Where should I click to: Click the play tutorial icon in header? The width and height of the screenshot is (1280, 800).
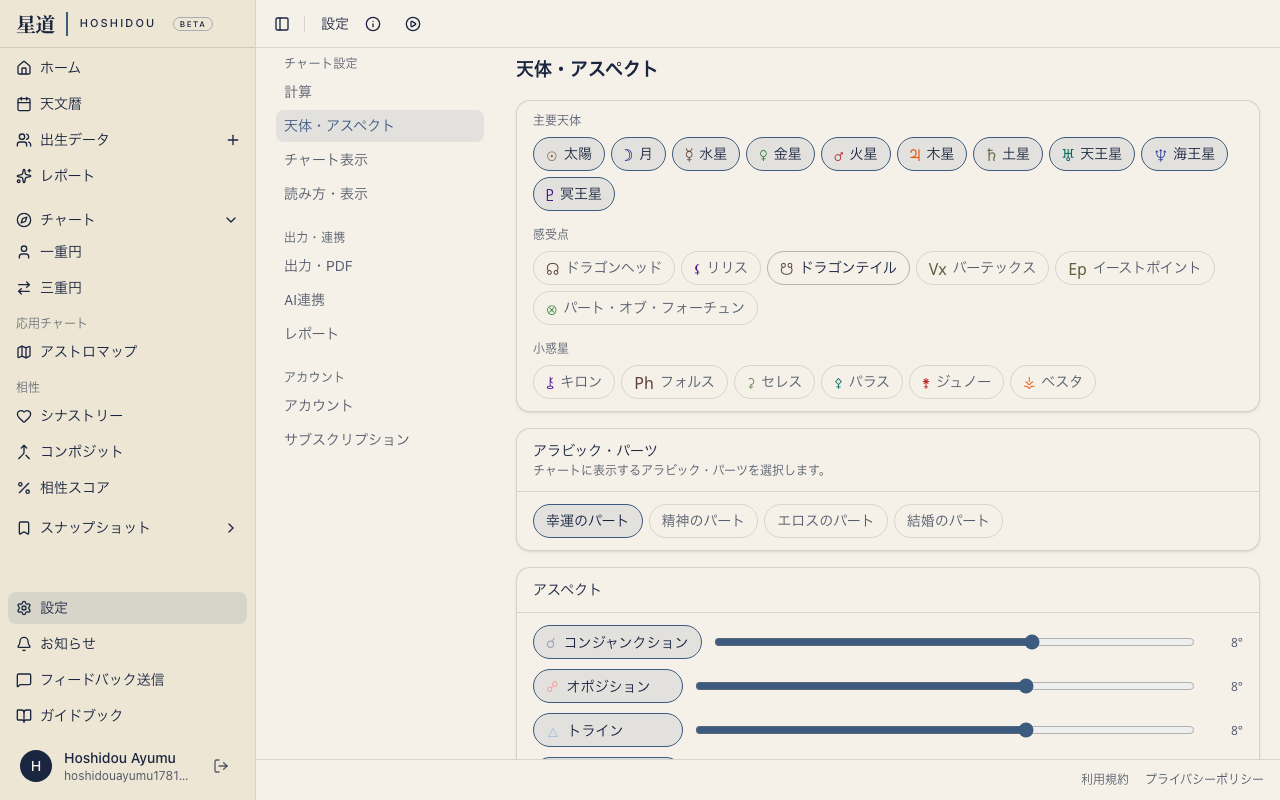click(413, 24)
